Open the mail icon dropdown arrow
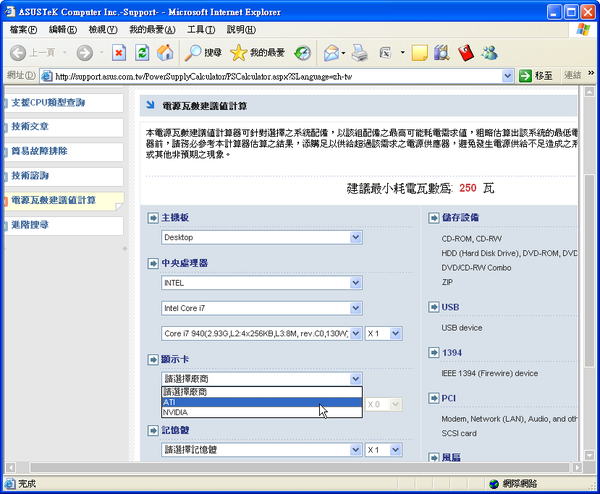 [343, 53]
